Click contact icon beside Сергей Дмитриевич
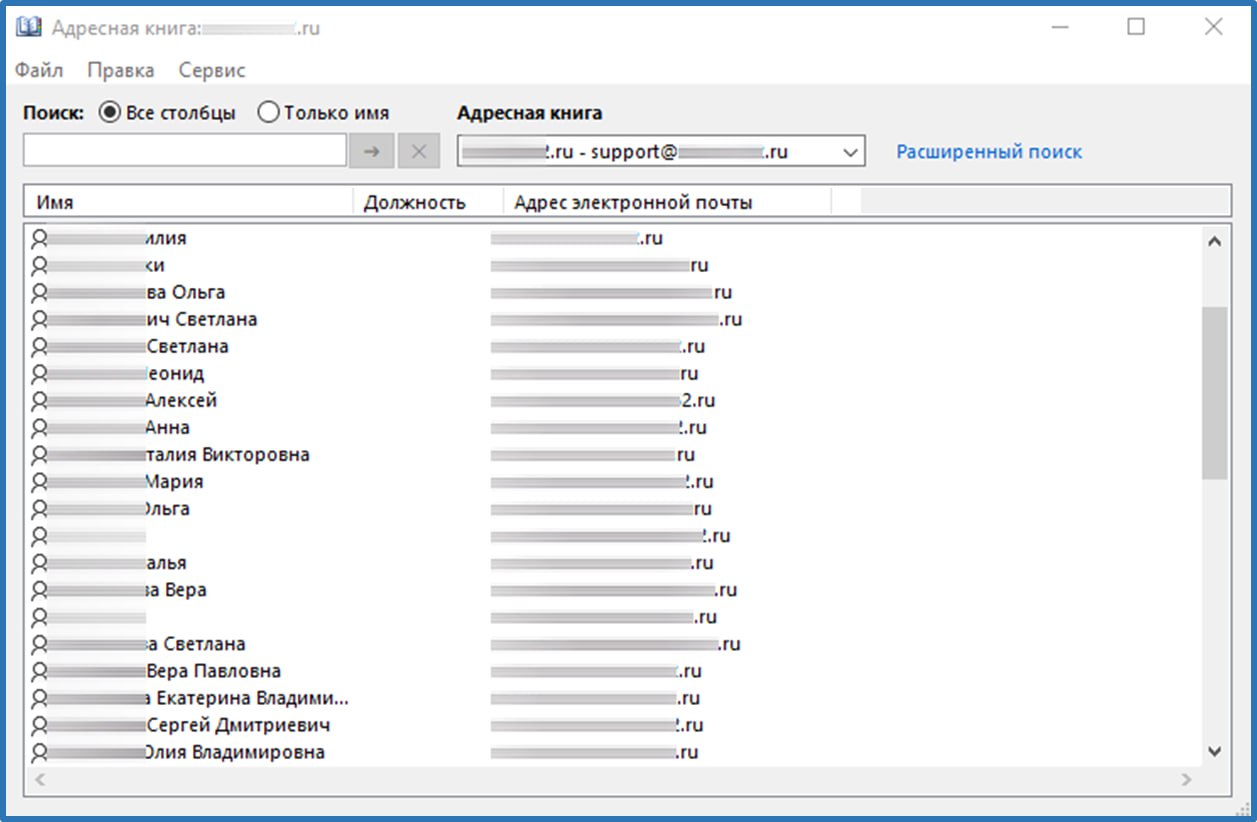This screenshot has width=1257, height=822. click(40, 725)
